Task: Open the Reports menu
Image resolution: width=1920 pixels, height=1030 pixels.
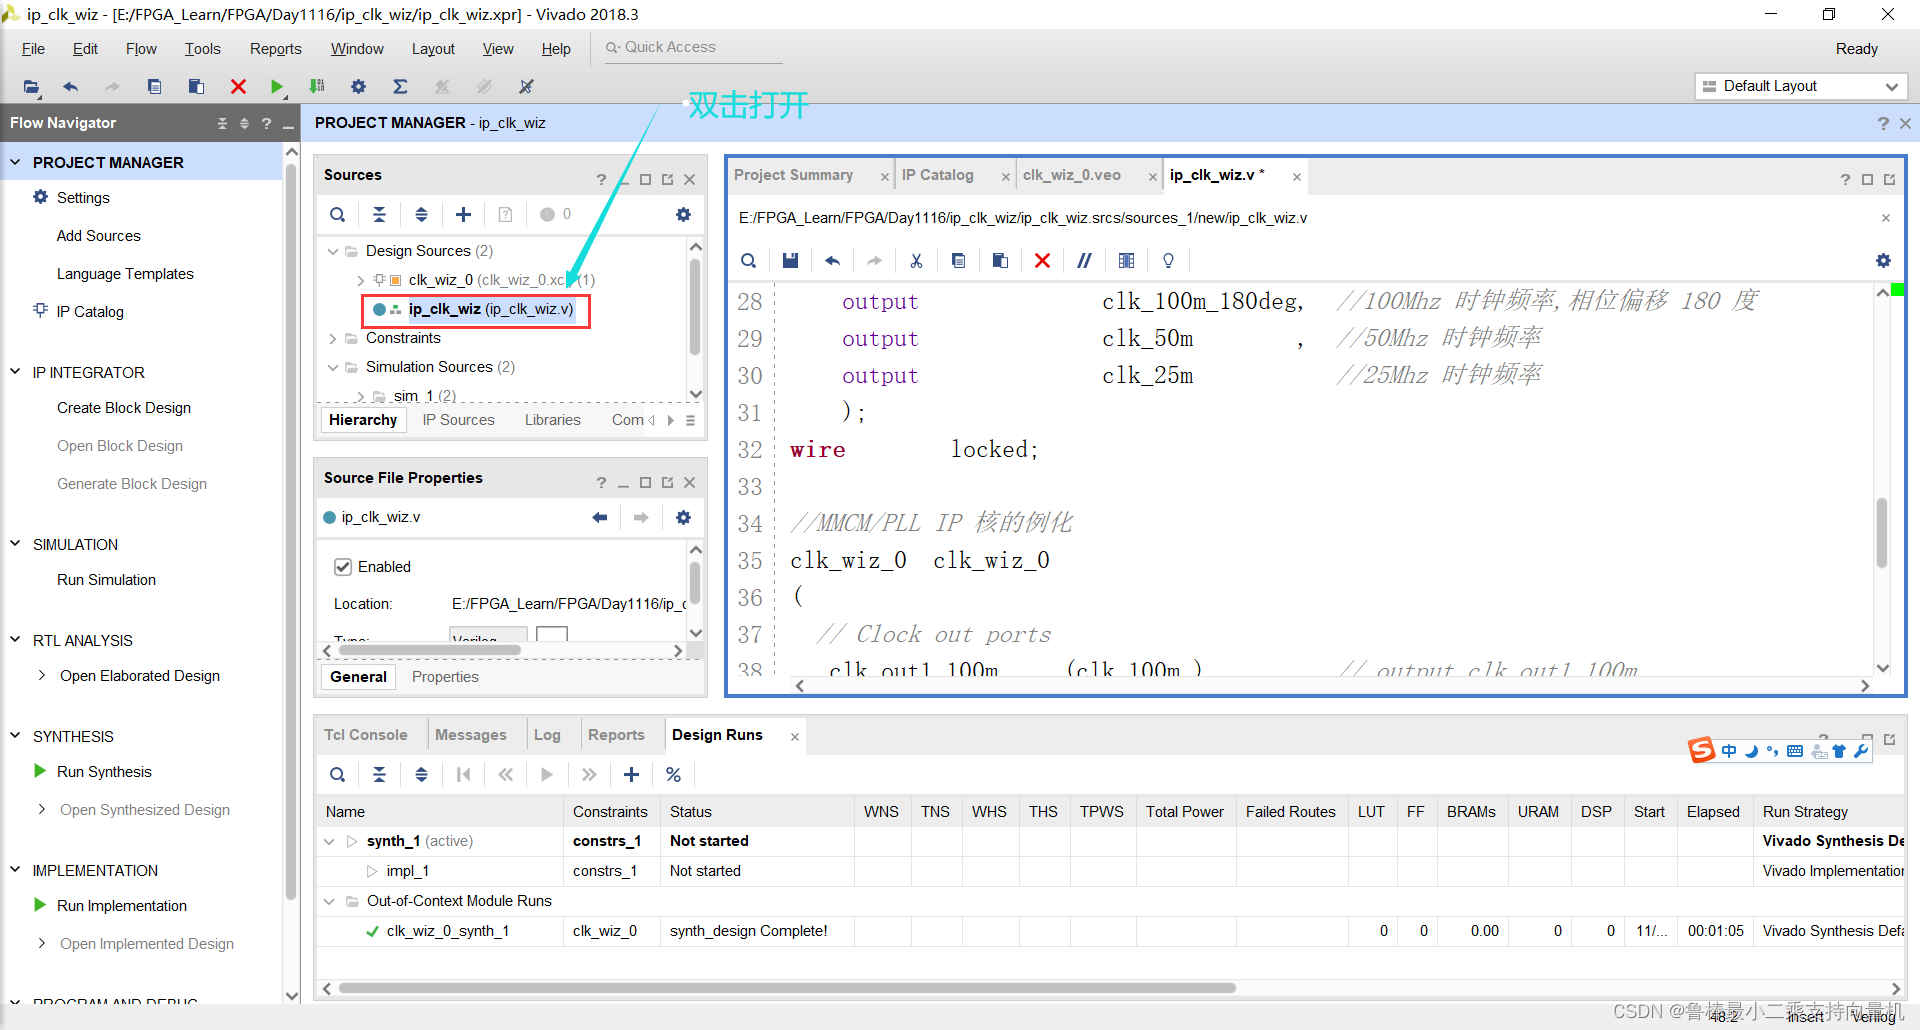Action: tap(276, 49)
